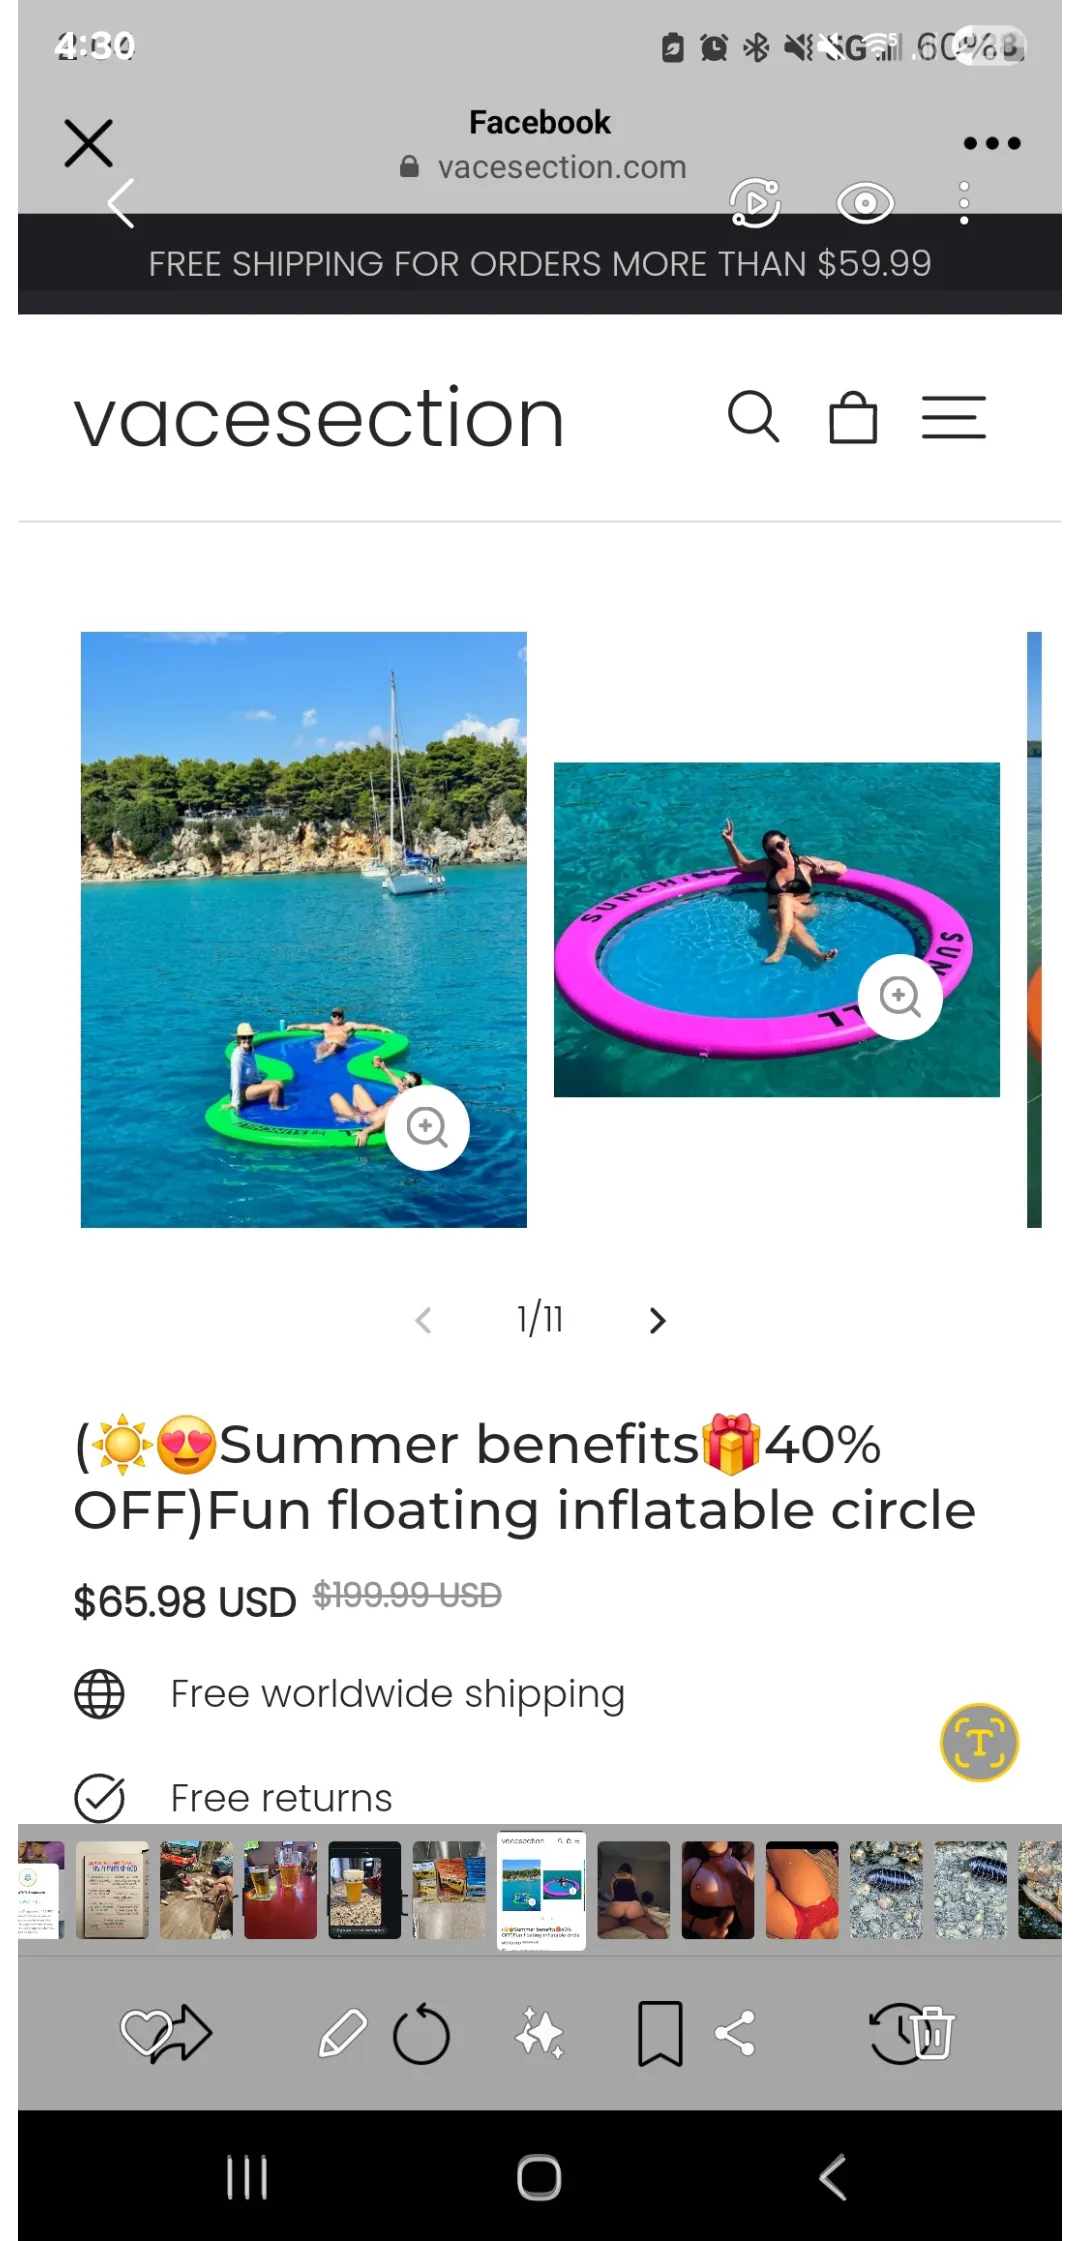Tap the gallery back arrow at top left
The height and width of the screenshot is (2241, 1080).
tap(121, 203)
